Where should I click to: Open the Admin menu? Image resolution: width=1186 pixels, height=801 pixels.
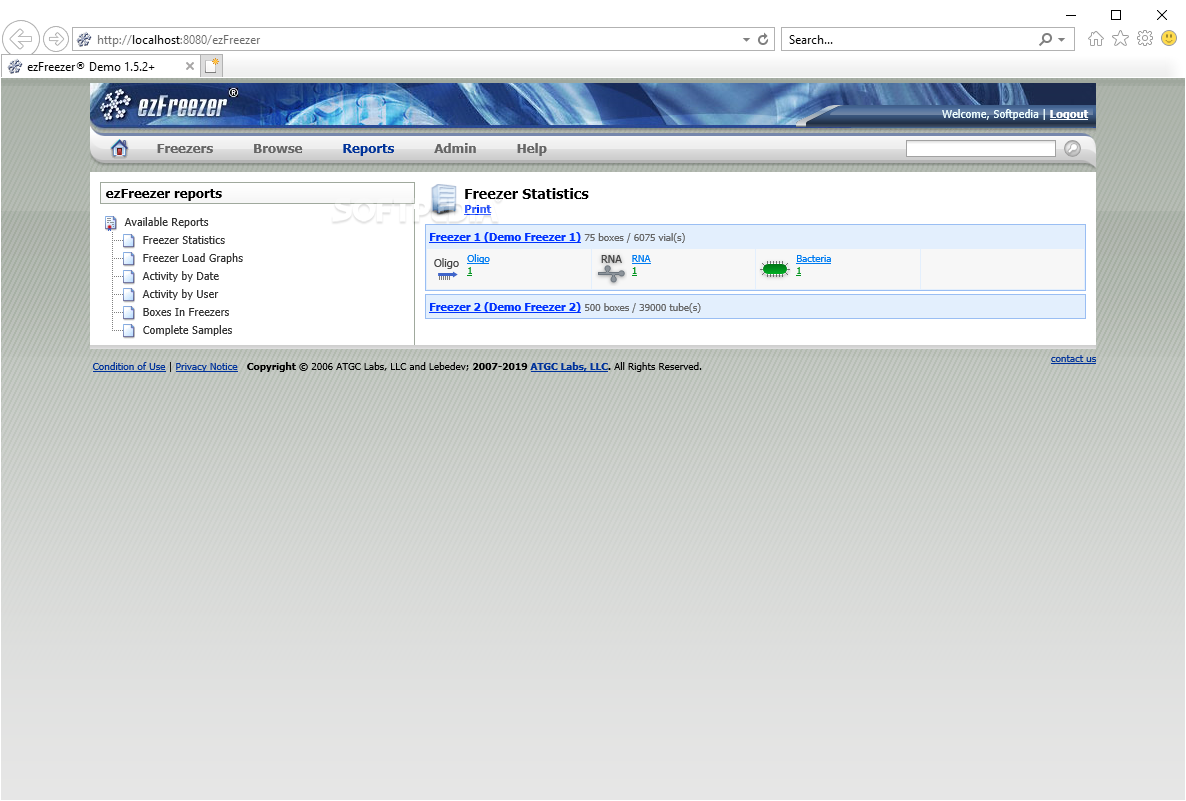click(455, 149)
